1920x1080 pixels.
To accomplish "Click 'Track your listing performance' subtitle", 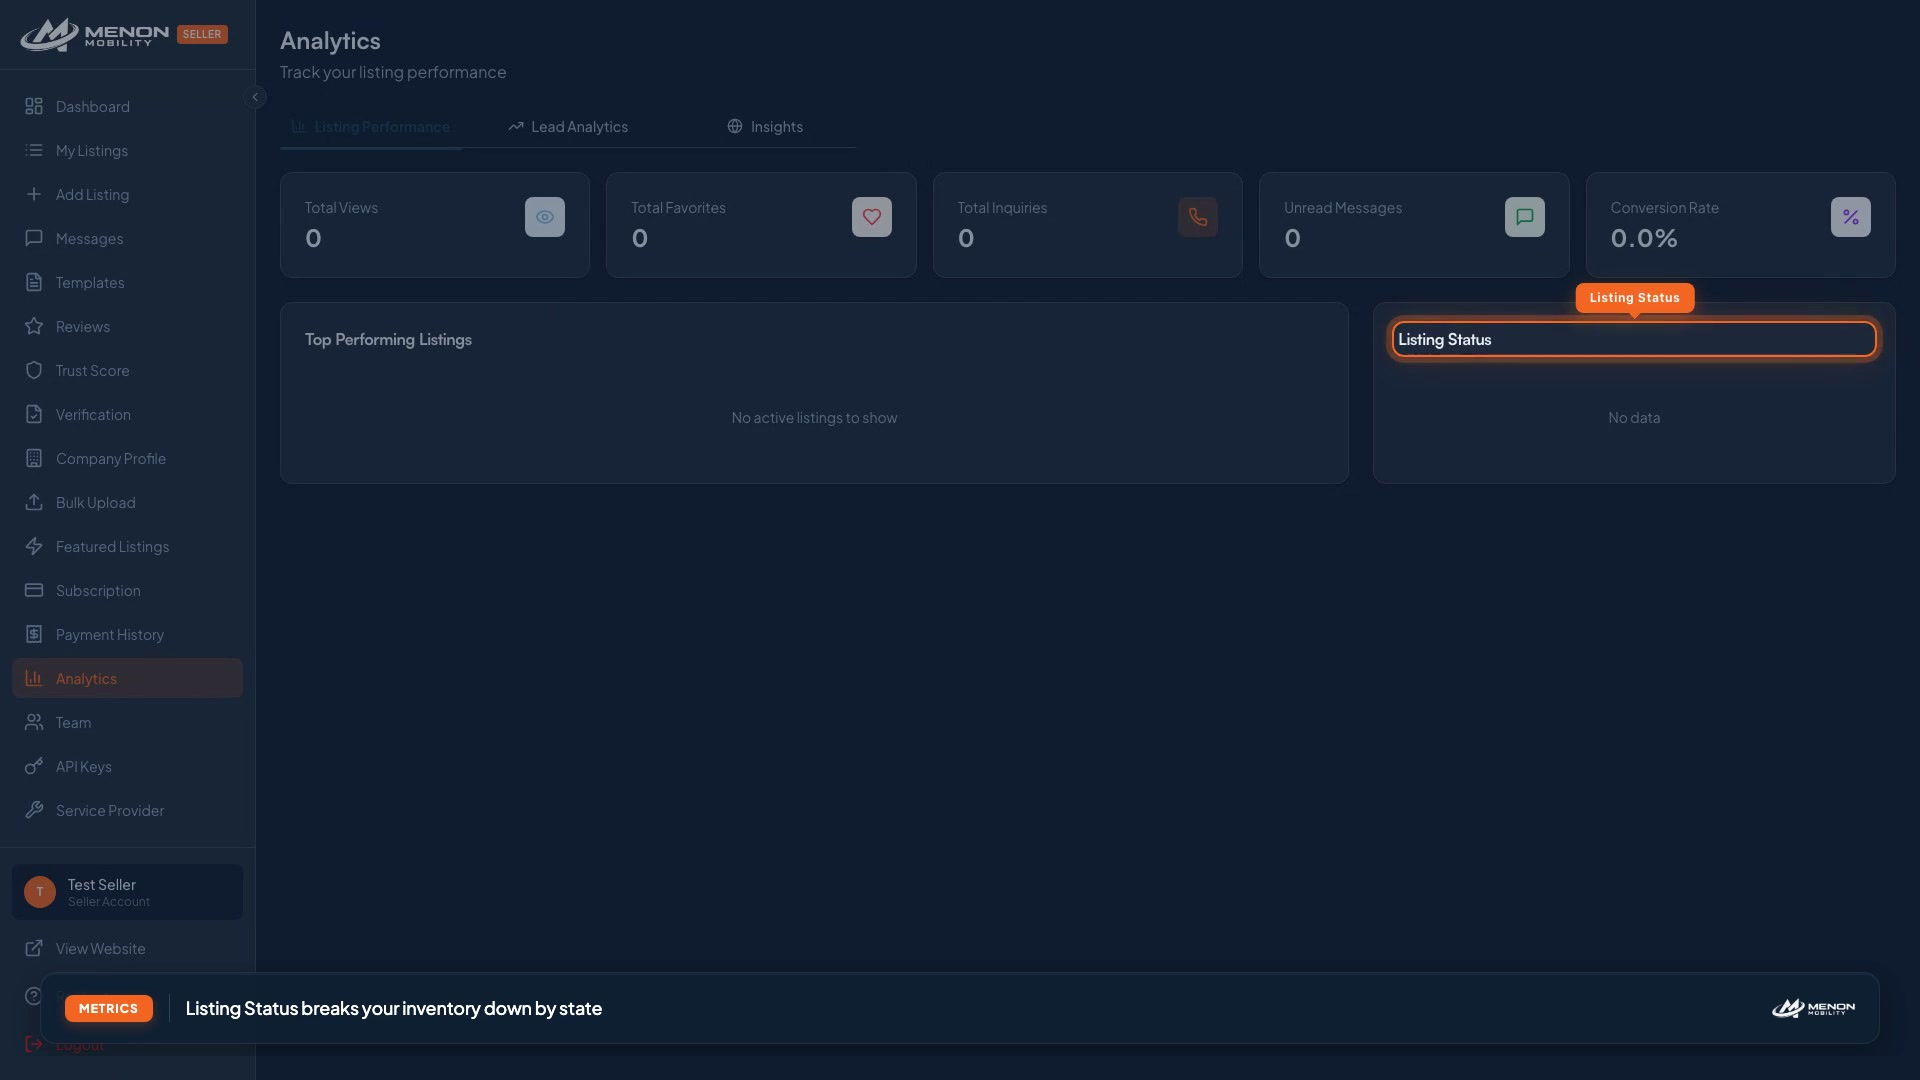I will (x=393, y=72).
